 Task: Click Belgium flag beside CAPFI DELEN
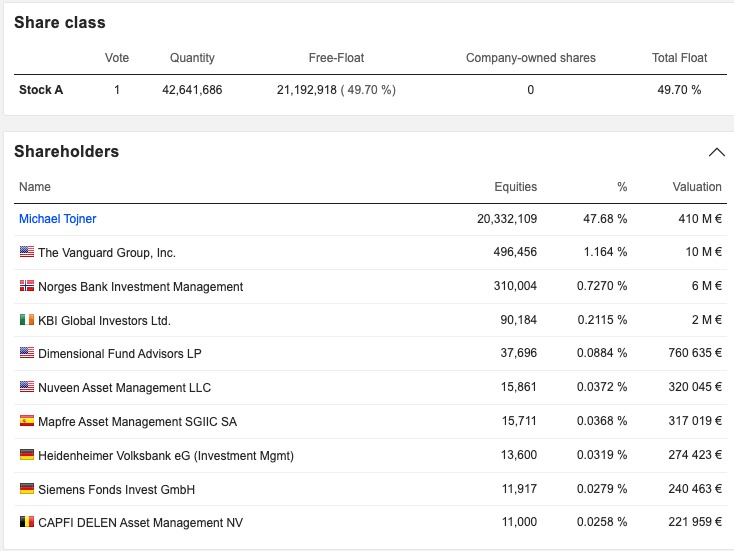[x=27, y=522]
